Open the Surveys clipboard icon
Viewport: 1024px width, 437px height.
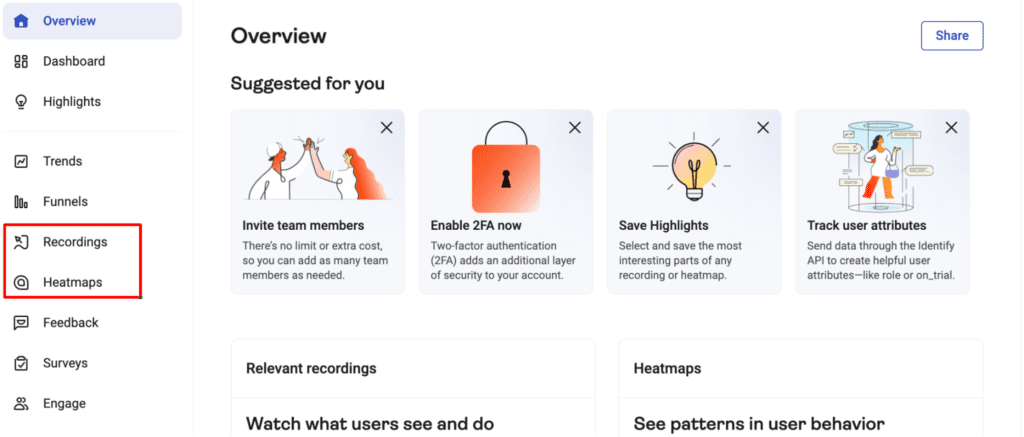click(21, 363)
